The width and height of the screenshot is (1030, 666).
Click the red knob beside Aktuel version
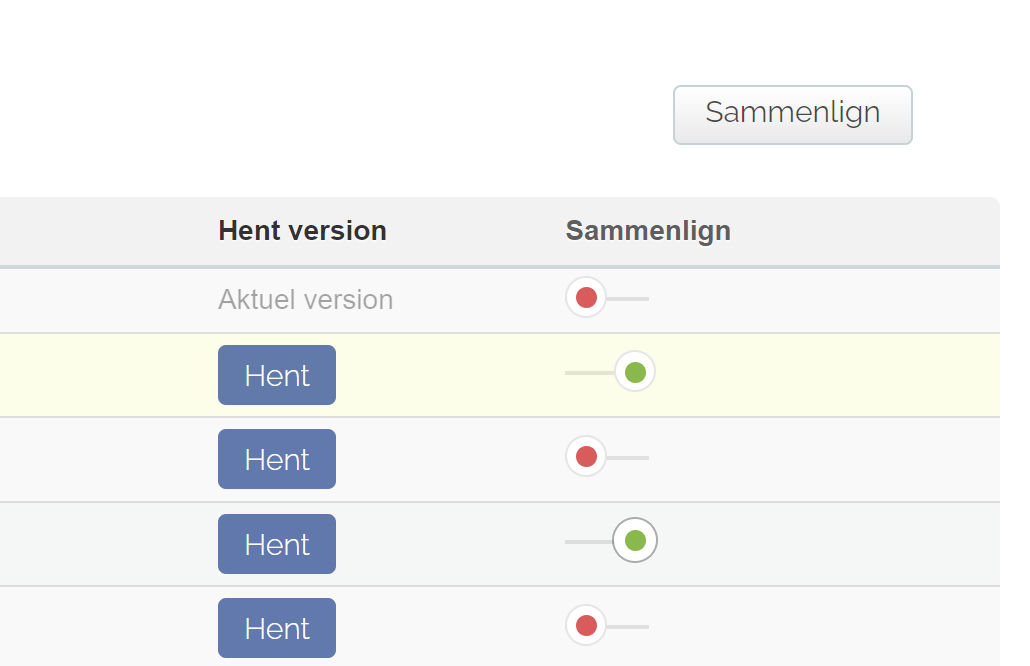point(586,297)
